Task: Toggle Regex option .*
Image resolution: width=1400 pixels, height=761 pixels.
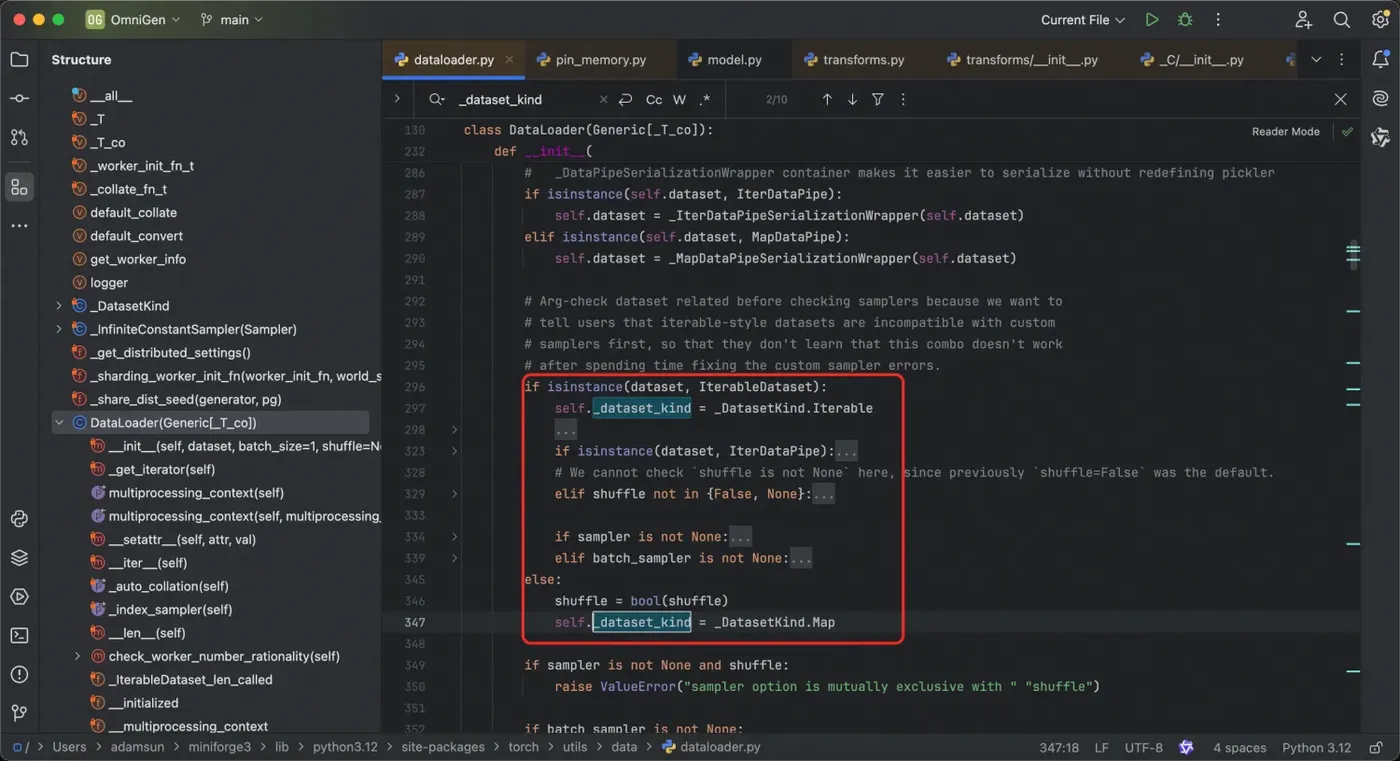Action: click(x=704, y=99)
